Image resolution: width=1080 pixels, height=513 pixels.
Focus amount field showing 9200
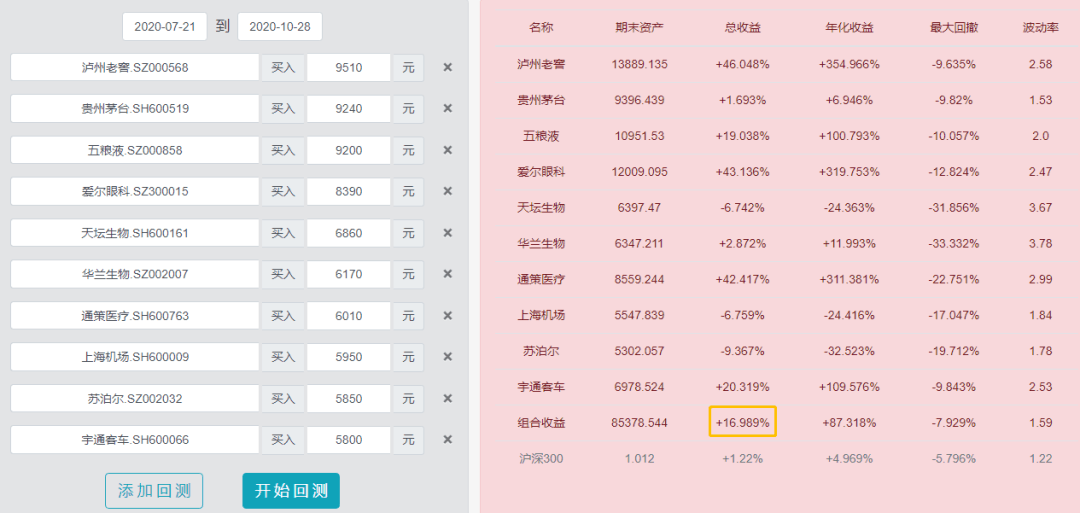(x=349, y=150)
